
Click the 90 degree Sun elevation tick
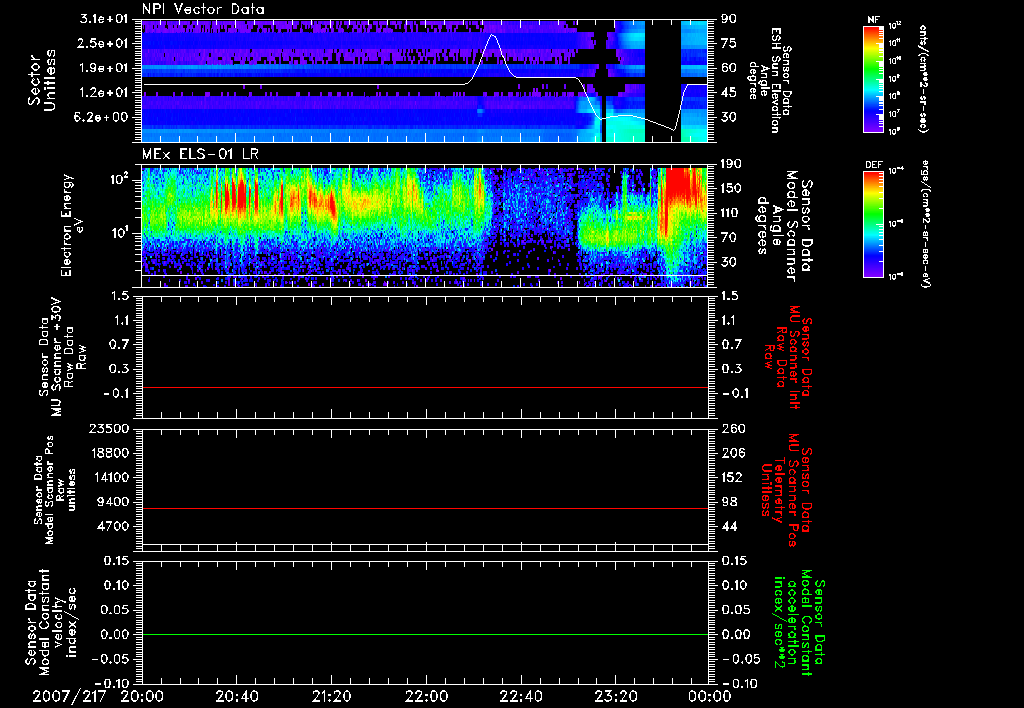(x=729, y=19)
